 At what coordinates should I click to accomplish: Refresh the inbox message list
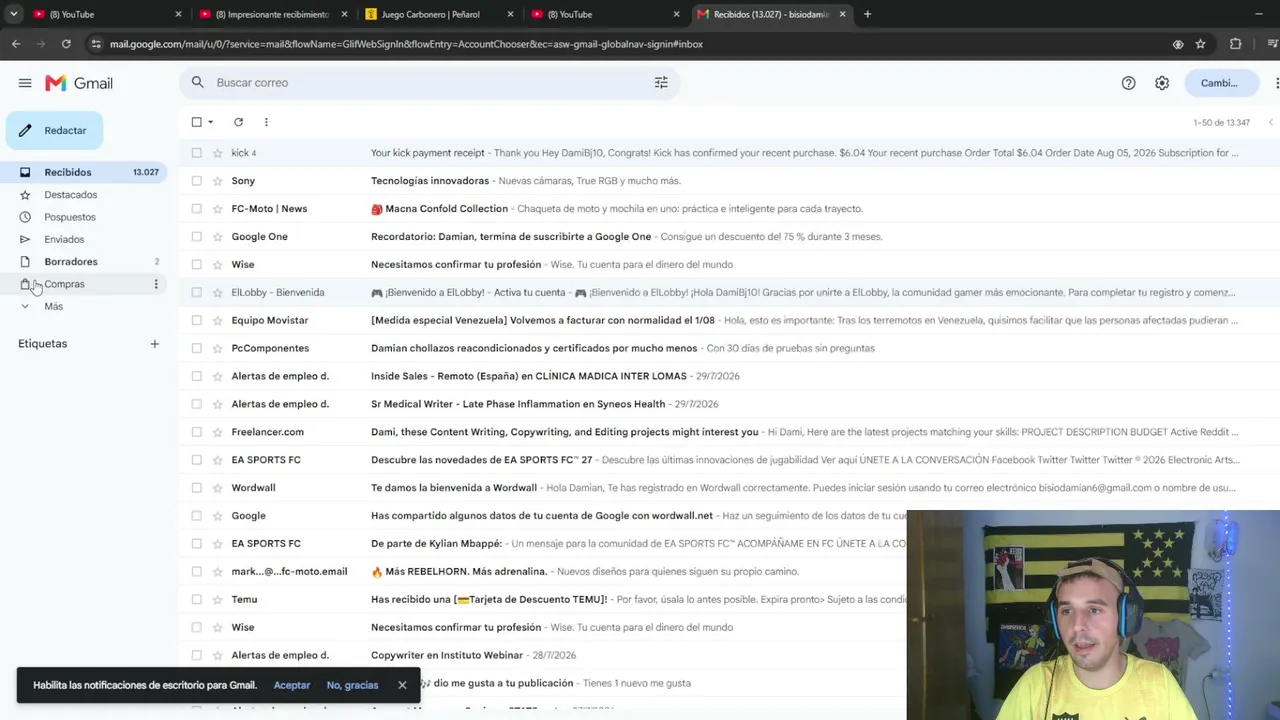238,122
